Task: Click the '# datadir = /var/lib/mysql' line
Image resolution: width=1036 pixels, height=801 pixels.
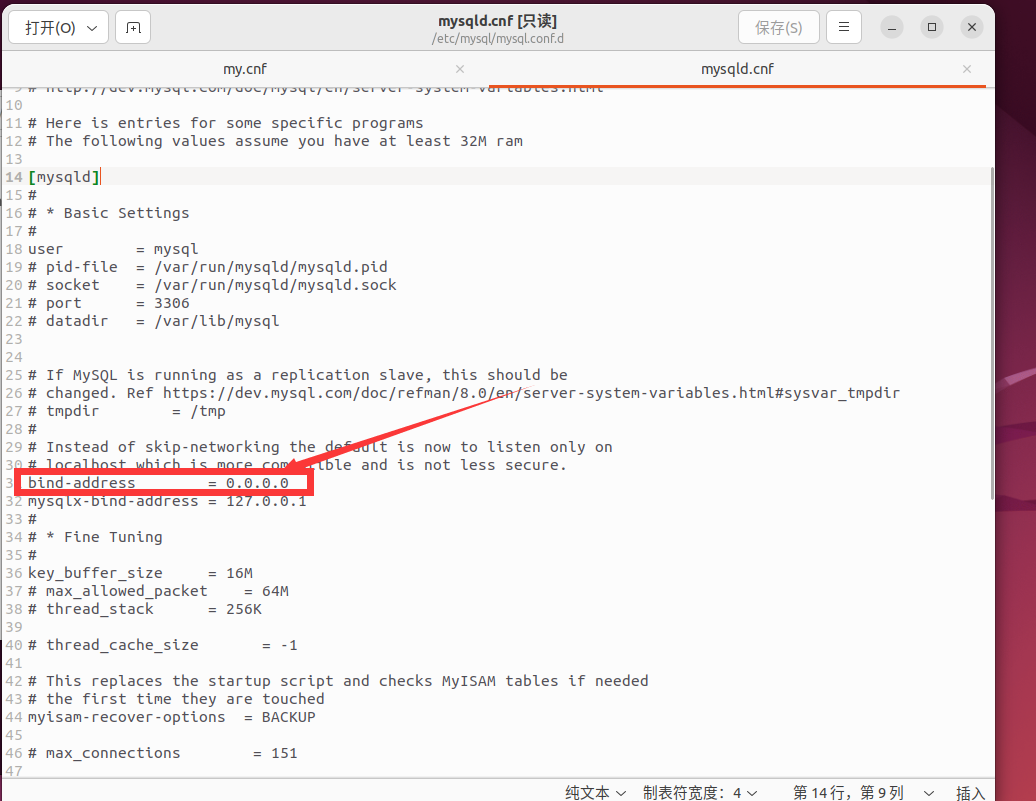Action: 153,321
